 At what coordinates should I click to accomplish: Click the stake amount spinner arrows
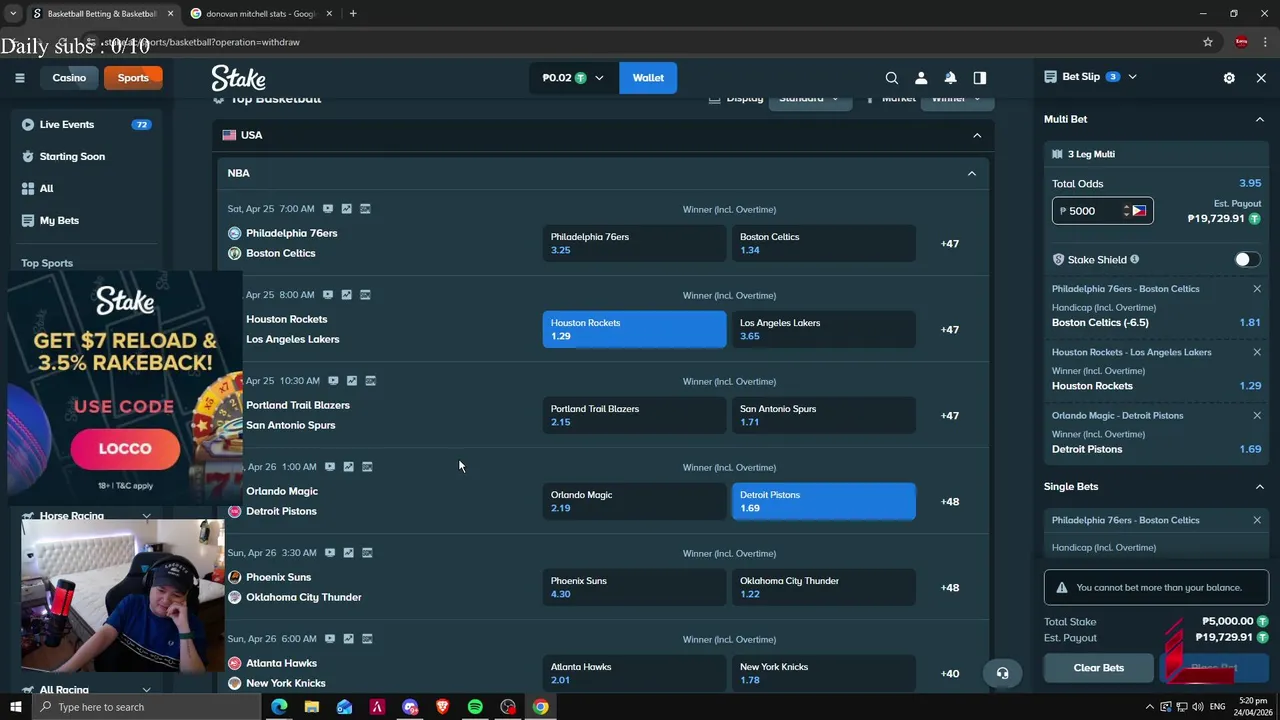1125,211
